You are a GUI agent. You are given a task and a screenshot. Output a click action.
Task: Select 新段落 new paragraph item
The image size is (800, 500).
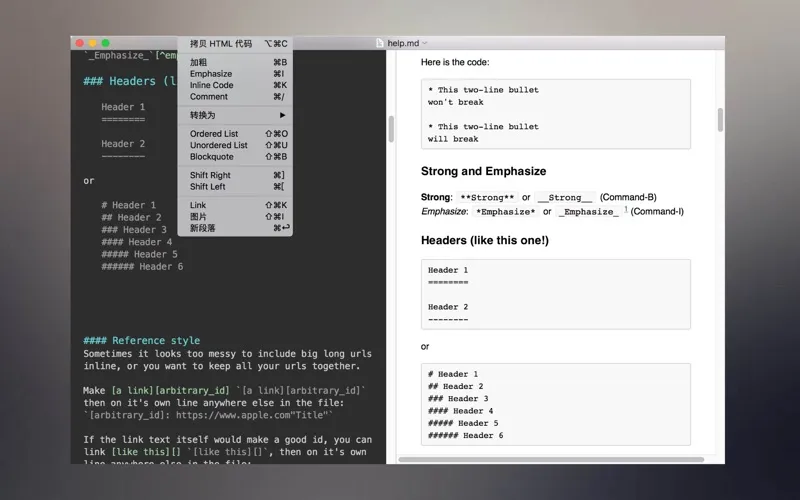tap(235, 228)
